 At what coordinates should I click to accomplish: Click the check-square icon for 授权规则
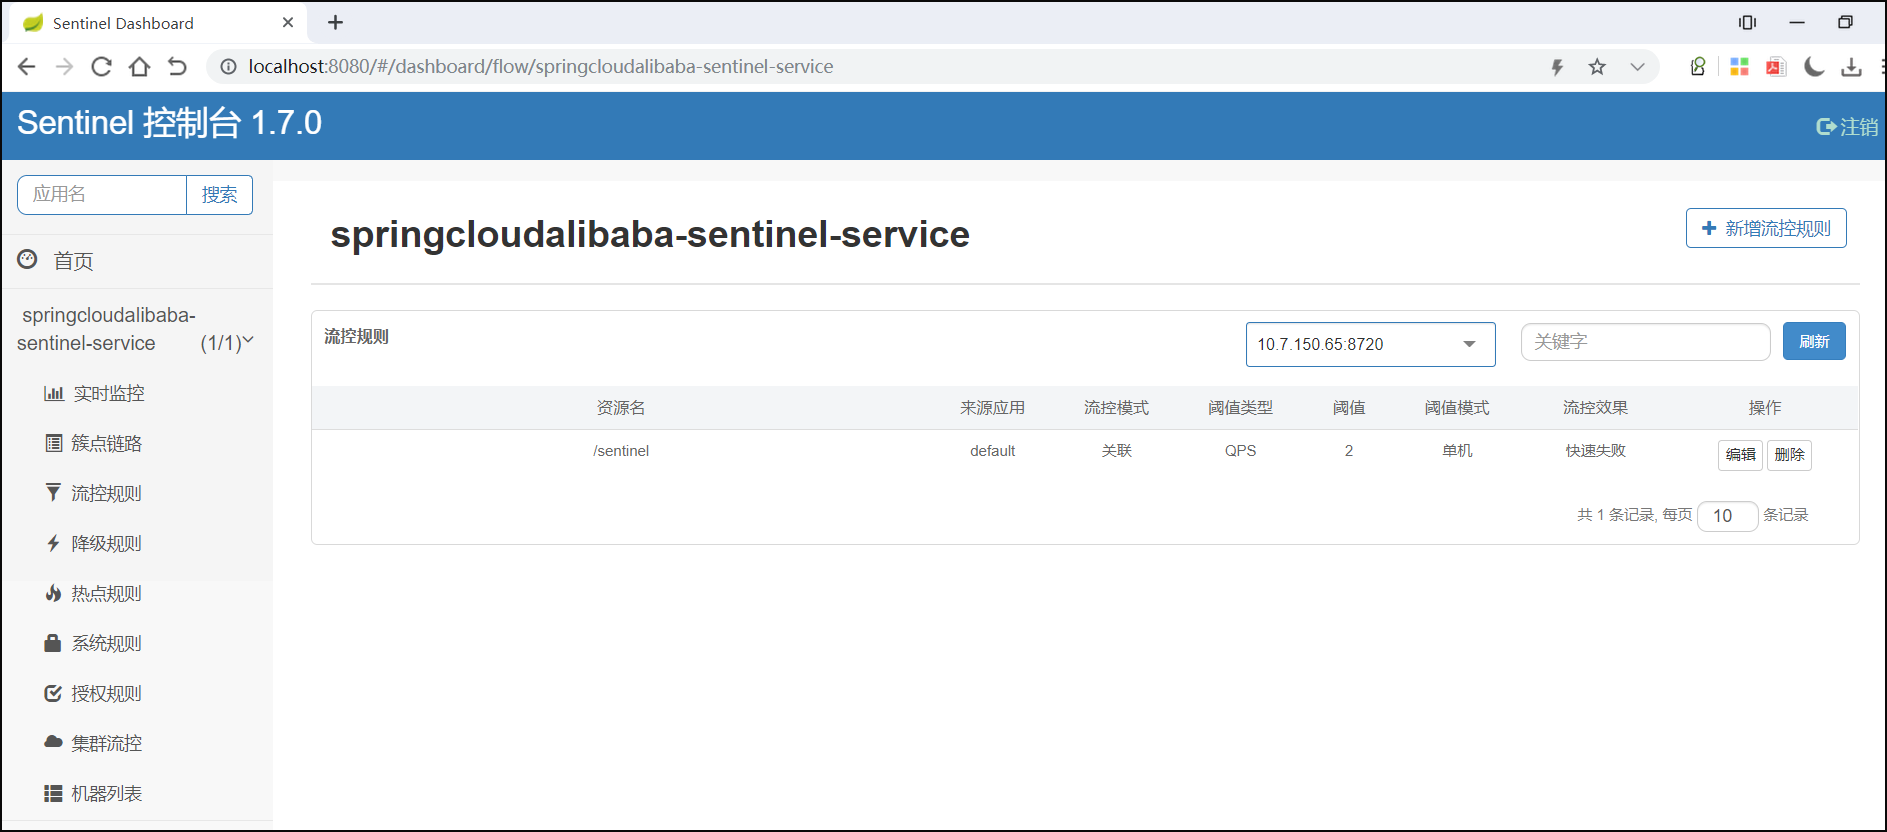(x=54, y=693)
